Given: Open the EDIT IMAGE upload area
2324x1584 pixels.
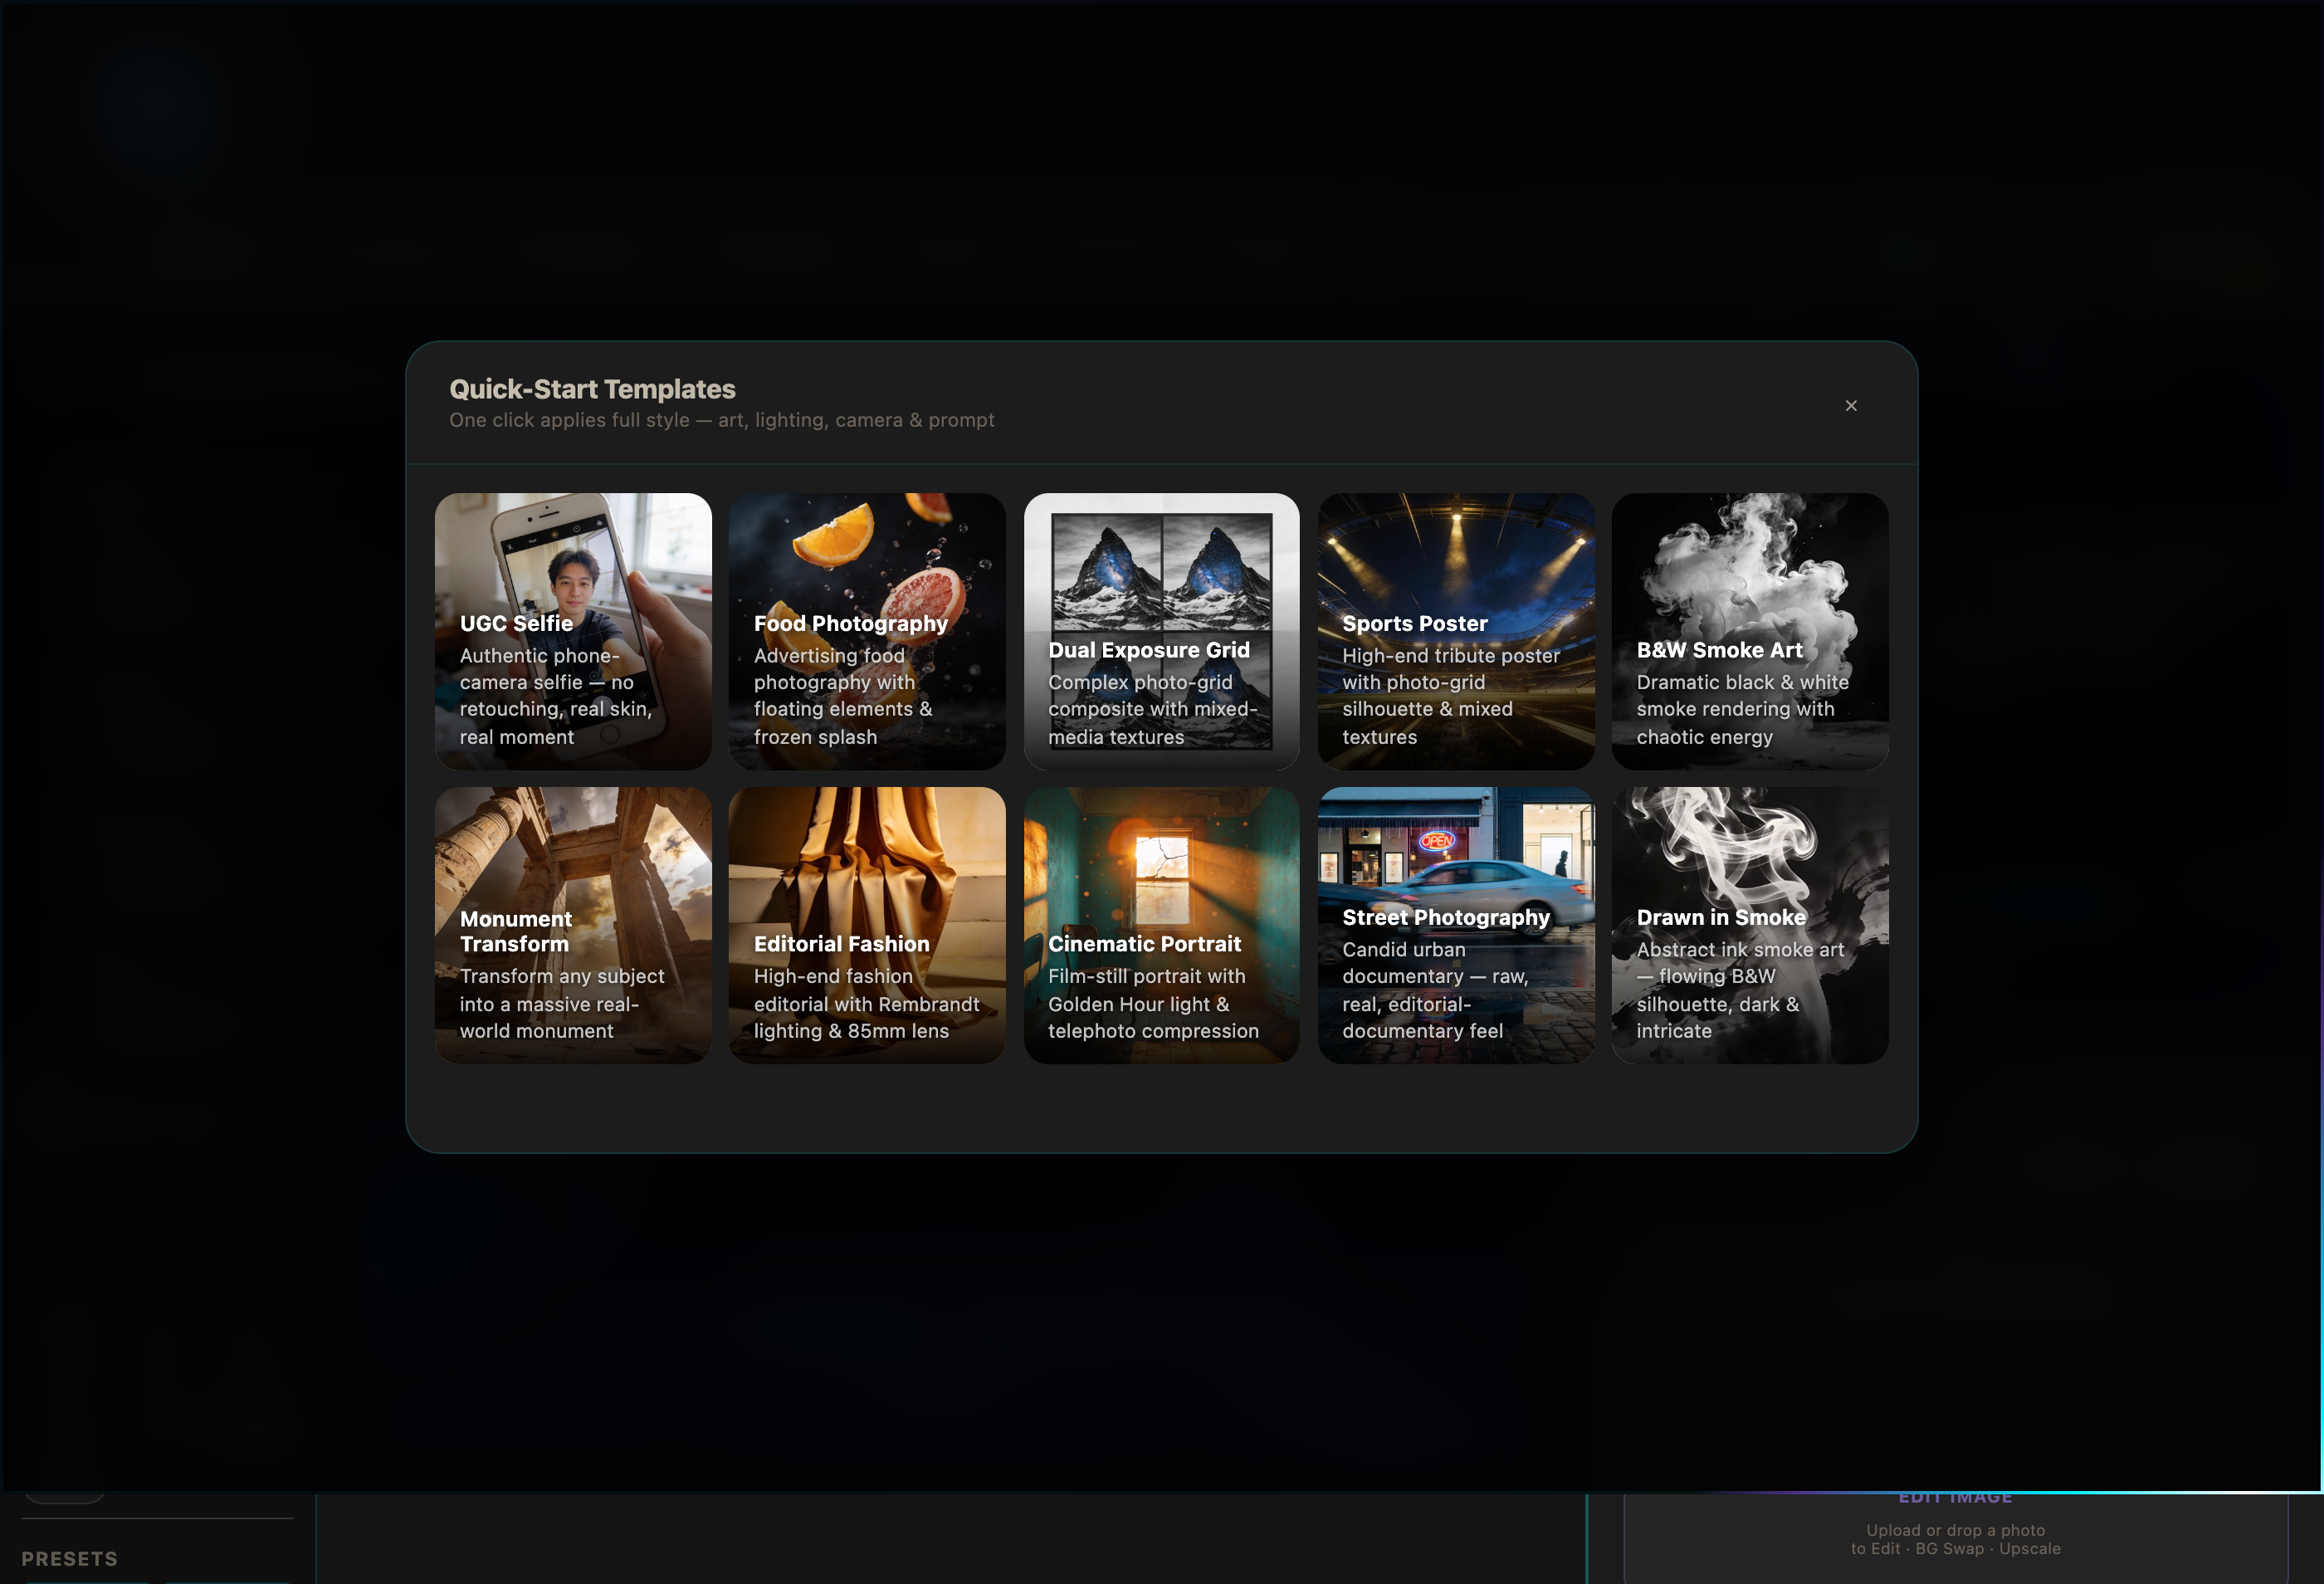Looking at the screenshot, I should click(x=1955, y=1497).
